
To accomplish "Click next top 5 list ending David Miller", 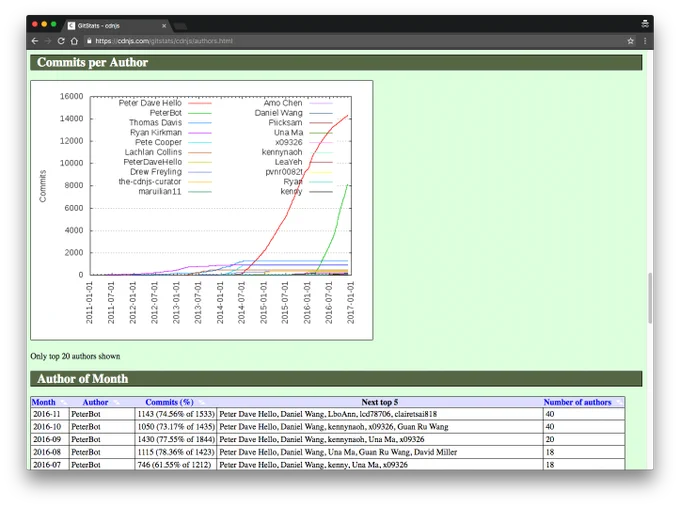I will [380, 452].
